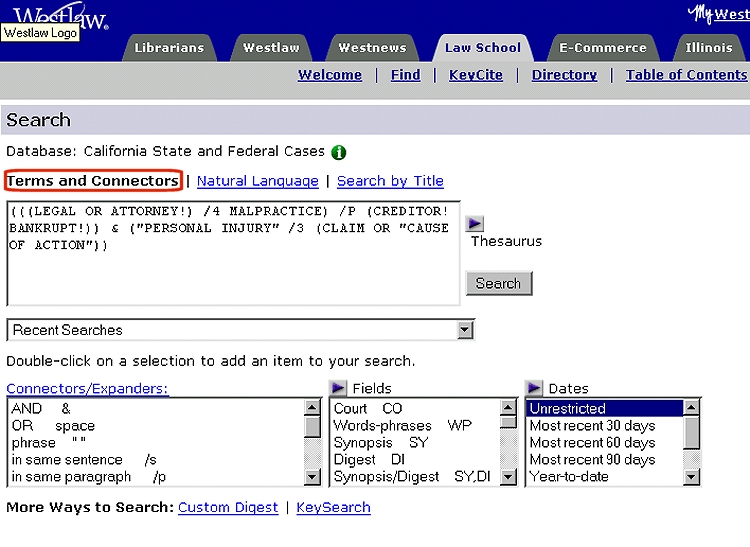Select the Court CO field
This screenshot has height=547, width=750.
tap(415, 409)
